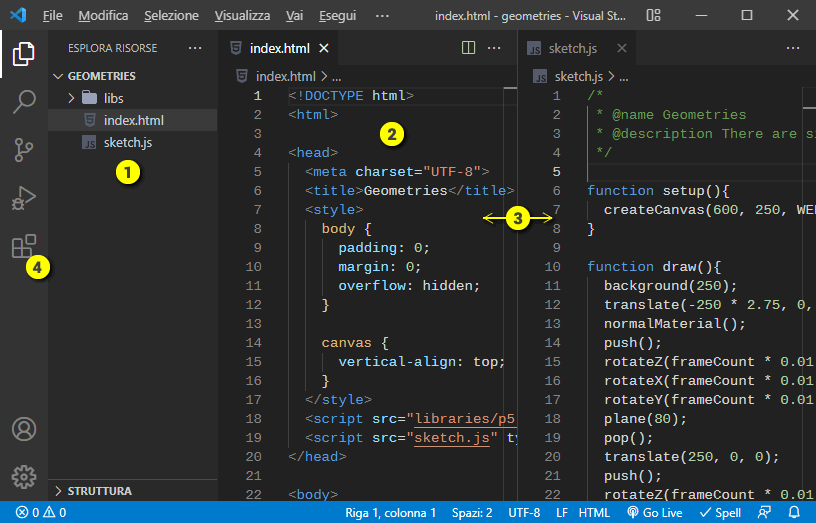Close the sketch.js tab

click(x=621, y=48)
